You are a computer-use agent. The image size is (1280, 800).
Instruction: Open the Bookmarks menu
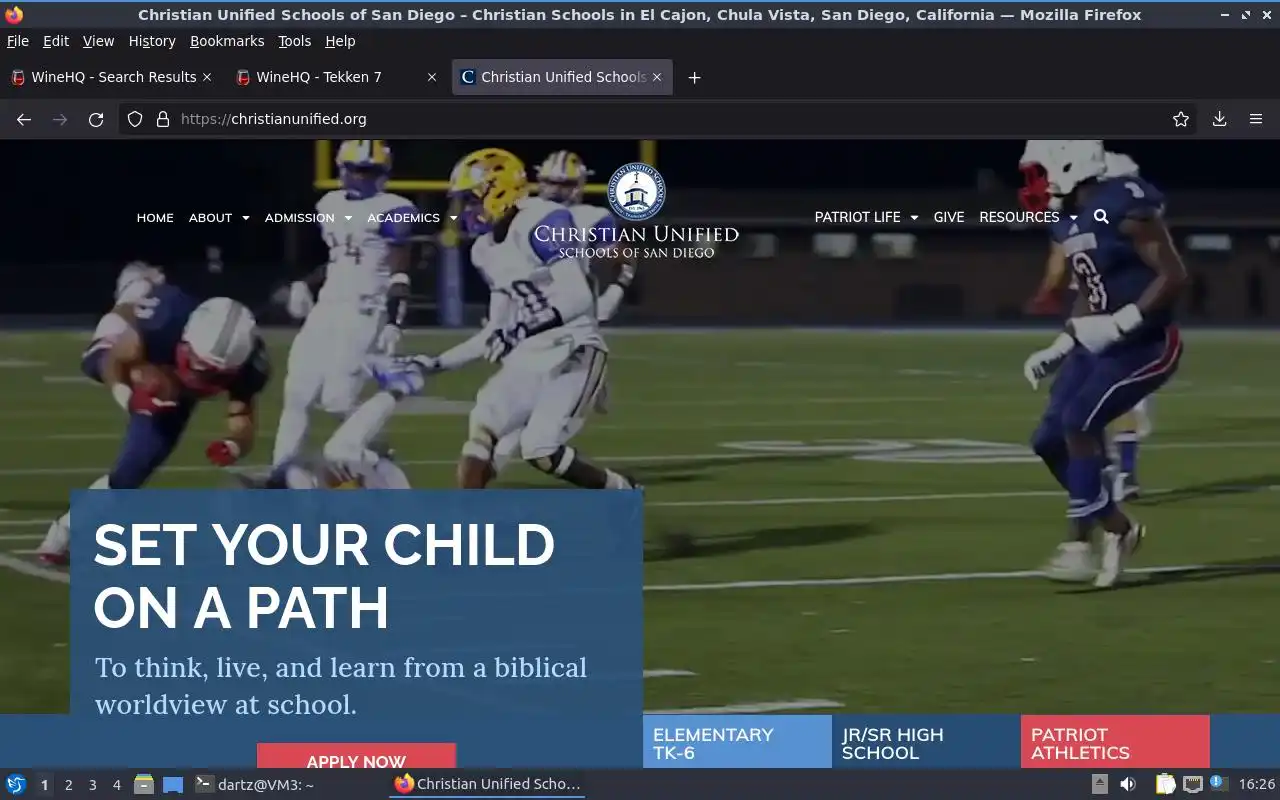tap(227, 41)
